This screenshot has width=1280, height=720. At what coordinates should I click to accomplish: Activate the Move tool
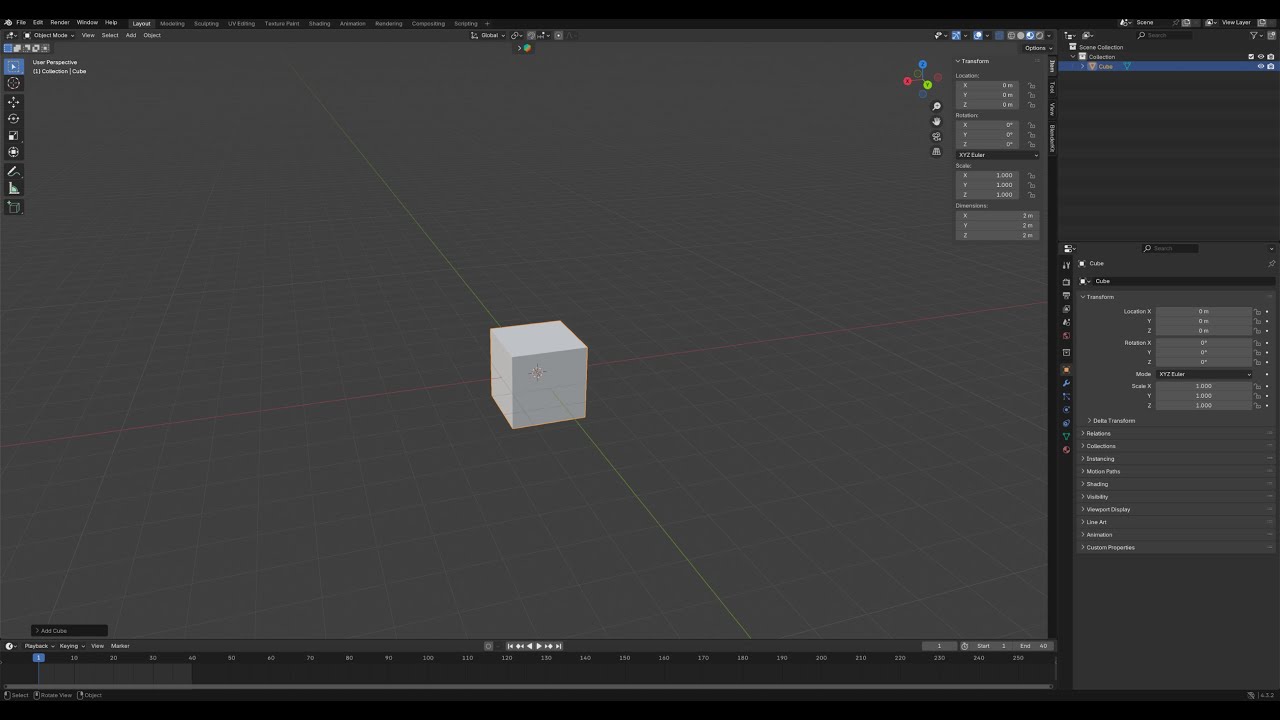[x=14, y=102]
